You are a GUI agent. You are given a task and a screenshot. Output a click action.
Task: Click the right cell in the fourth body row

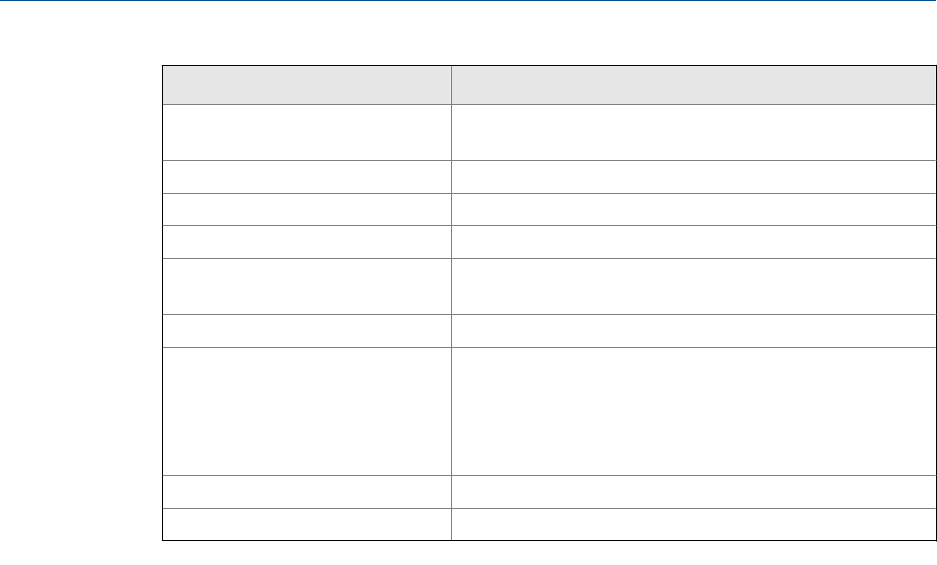[687, 242]
